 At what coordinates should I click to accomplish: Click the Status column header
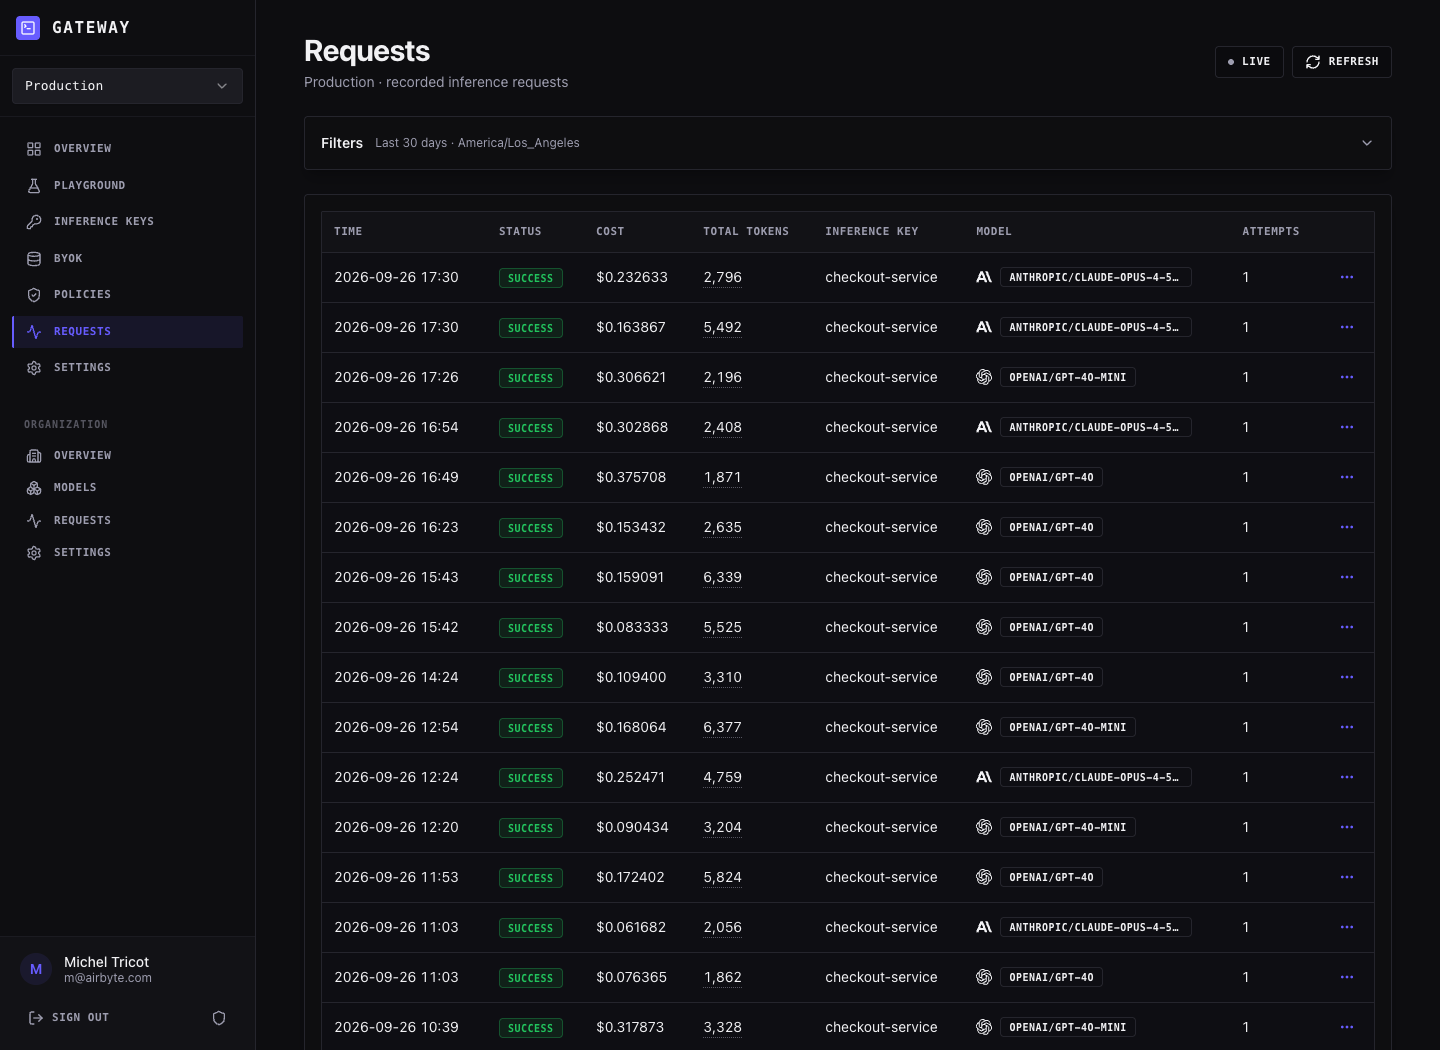pos(520,232)
